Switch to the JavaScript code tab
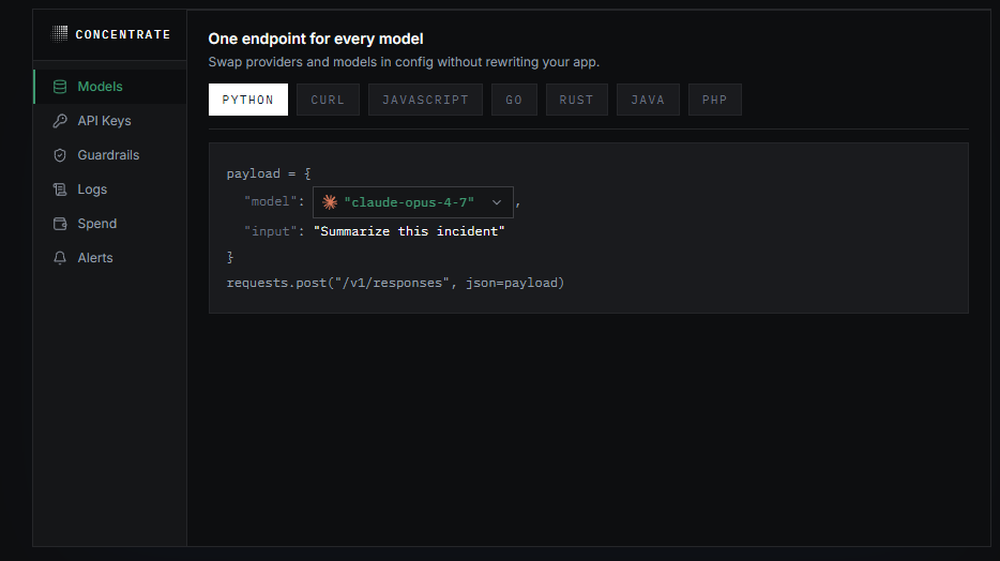Image resolution: width=1000 pixels, height=561 pixels. [425, 99]
